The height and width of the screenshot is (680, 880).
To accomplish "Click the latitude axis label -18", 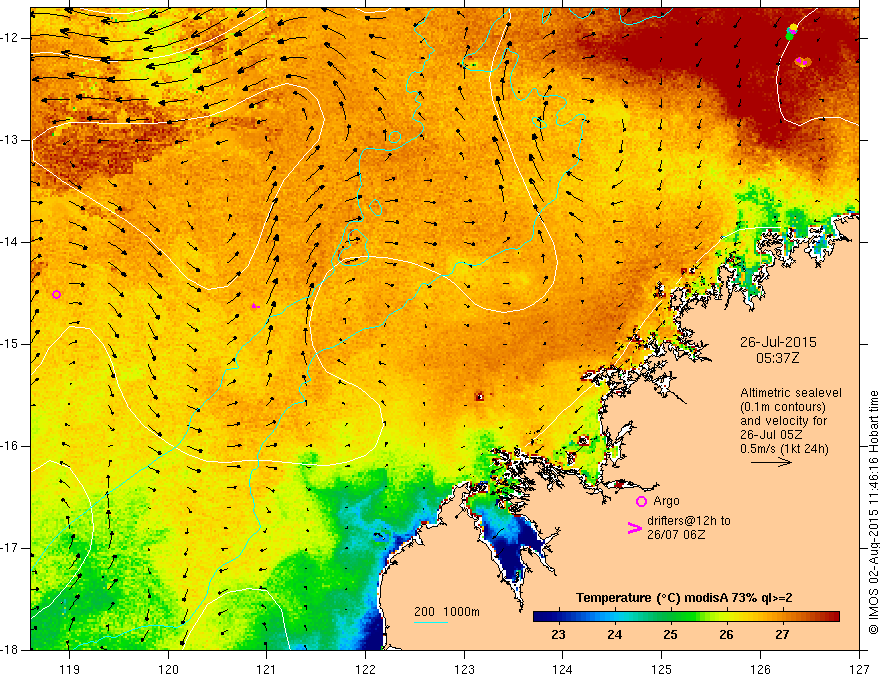I will tap(11, 650).
